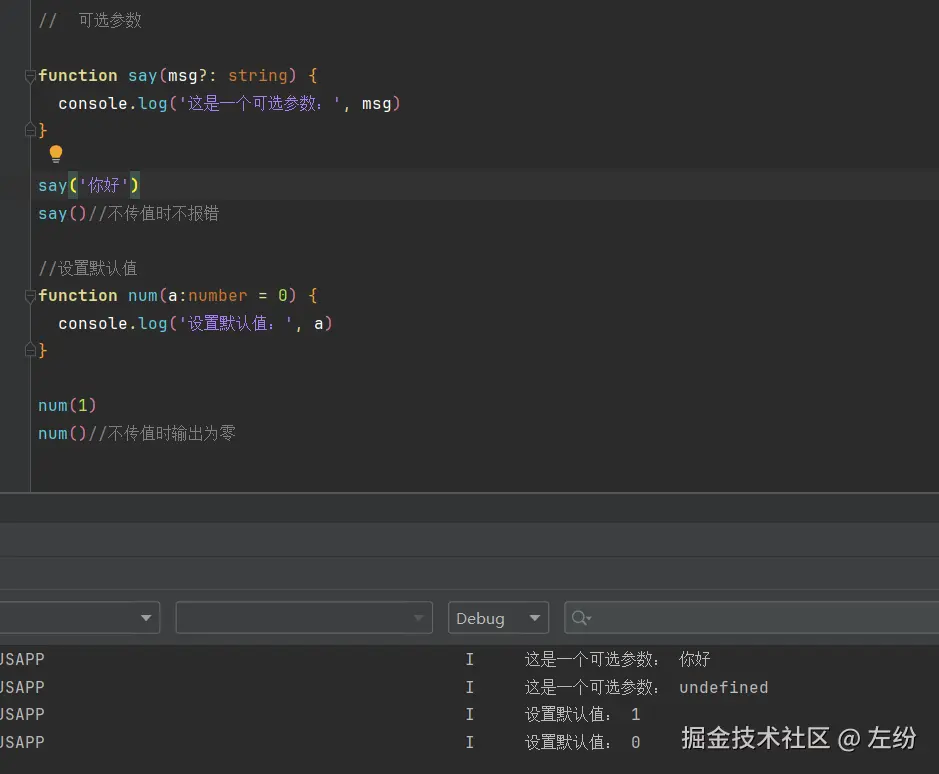Click the comment 可选参数 at top
The height and width of the screenshot is (774, 939).
click(110, 20)
